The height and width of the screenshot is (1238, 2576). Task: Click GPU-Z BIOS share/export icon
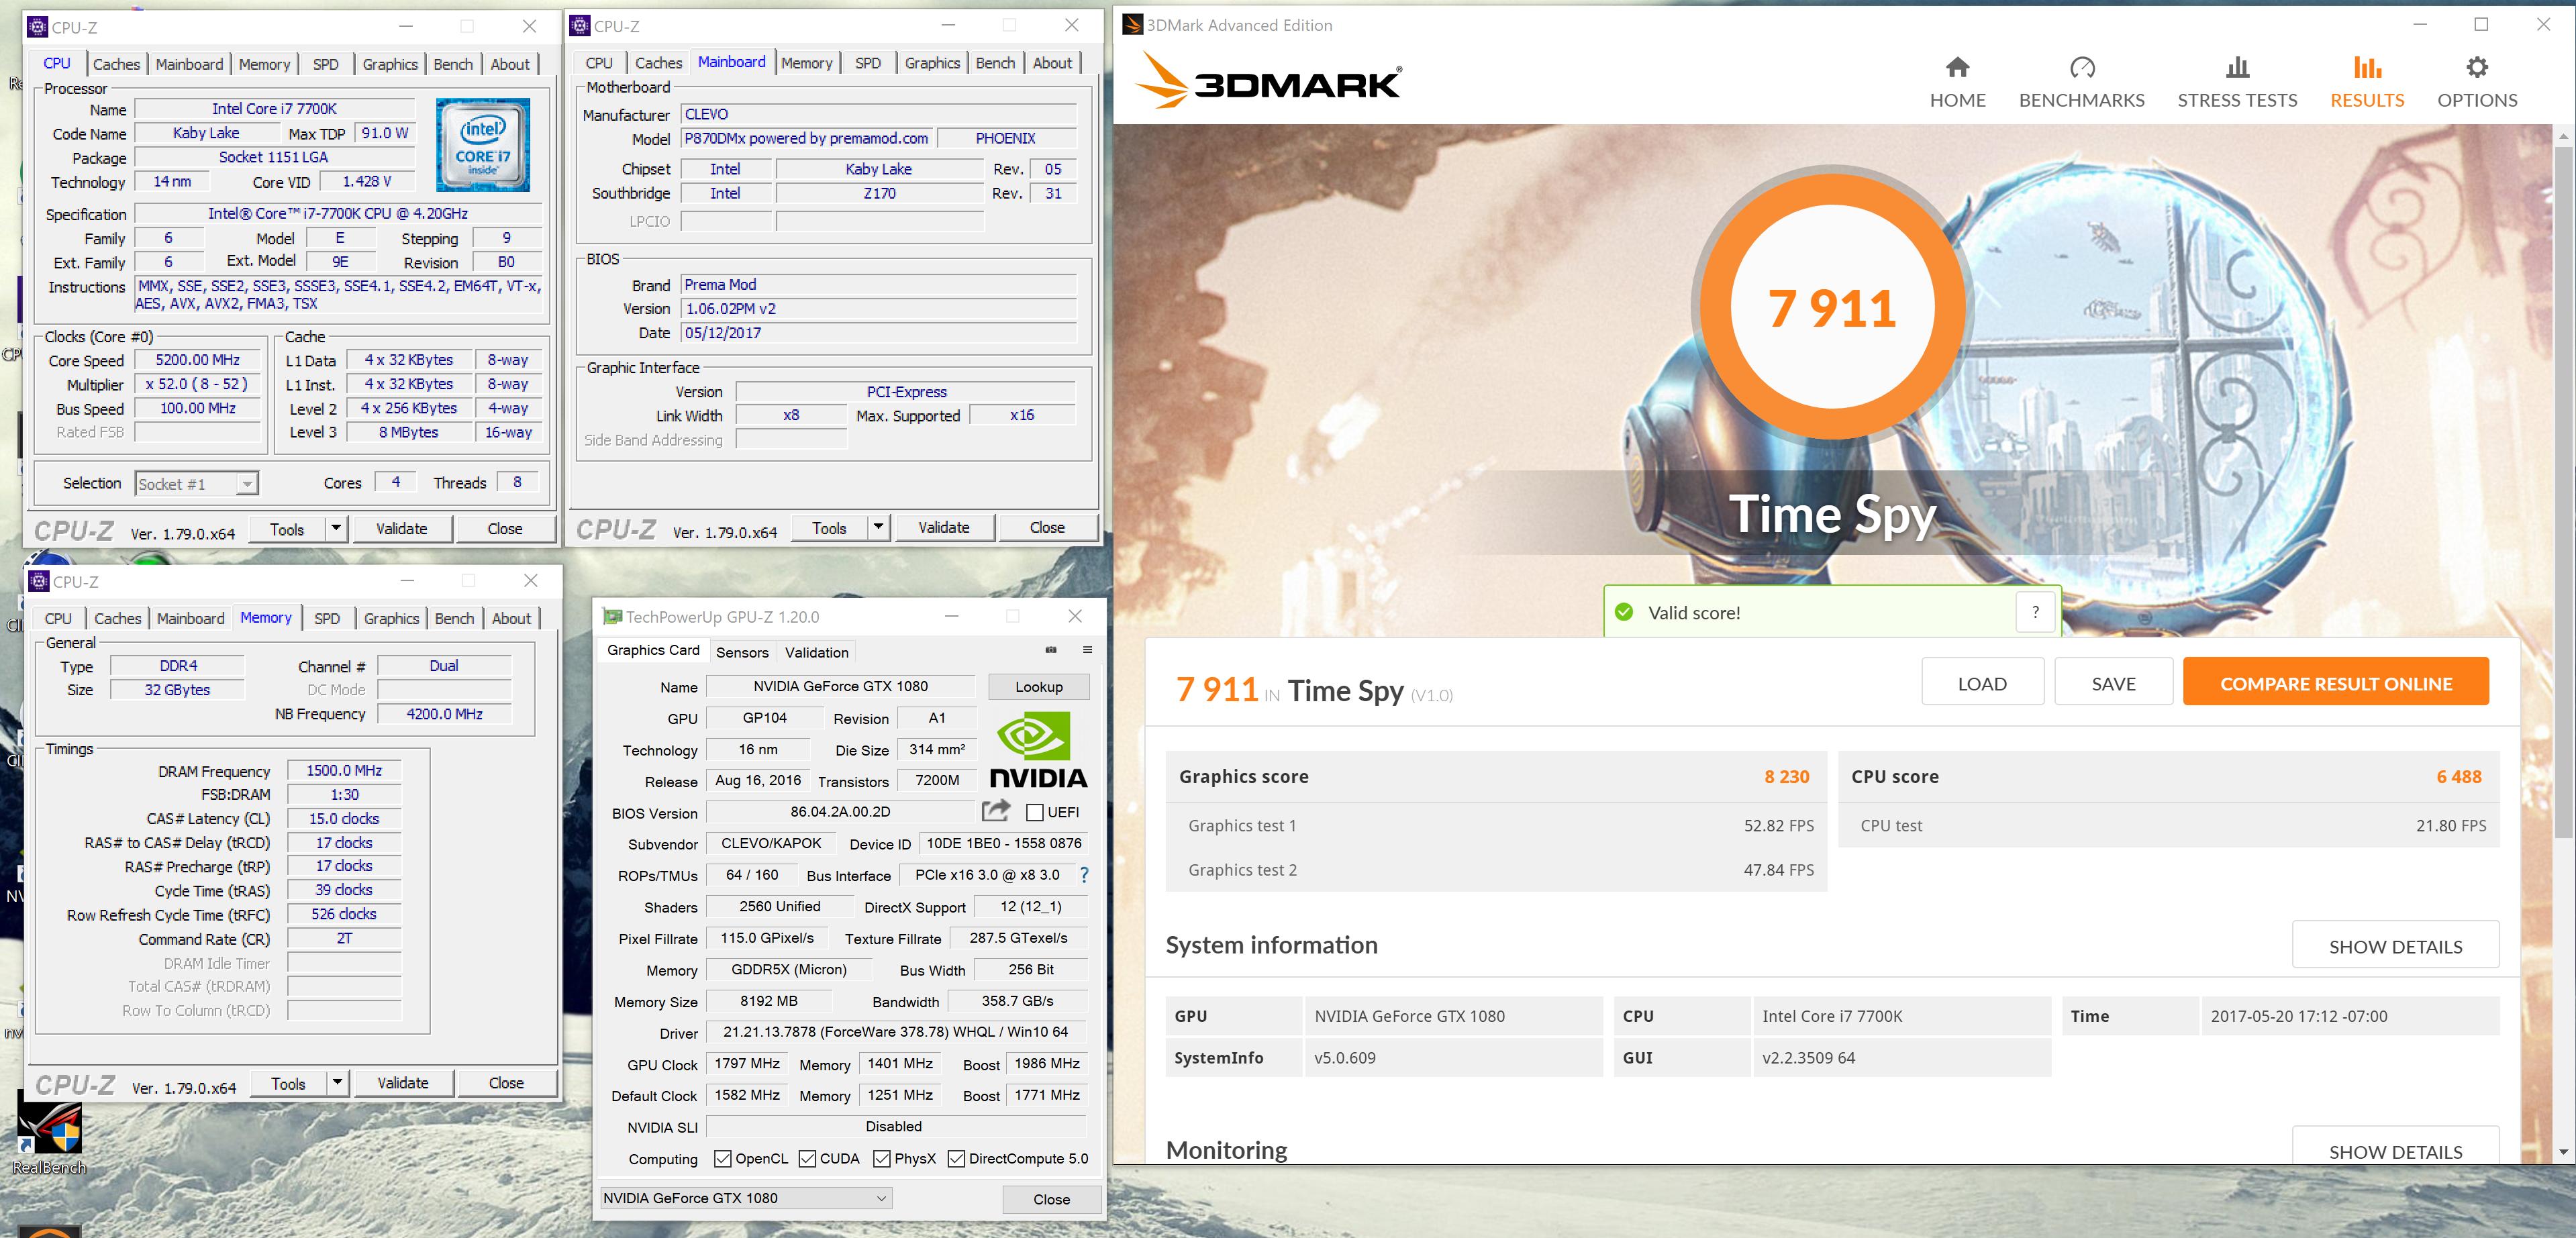996,811
